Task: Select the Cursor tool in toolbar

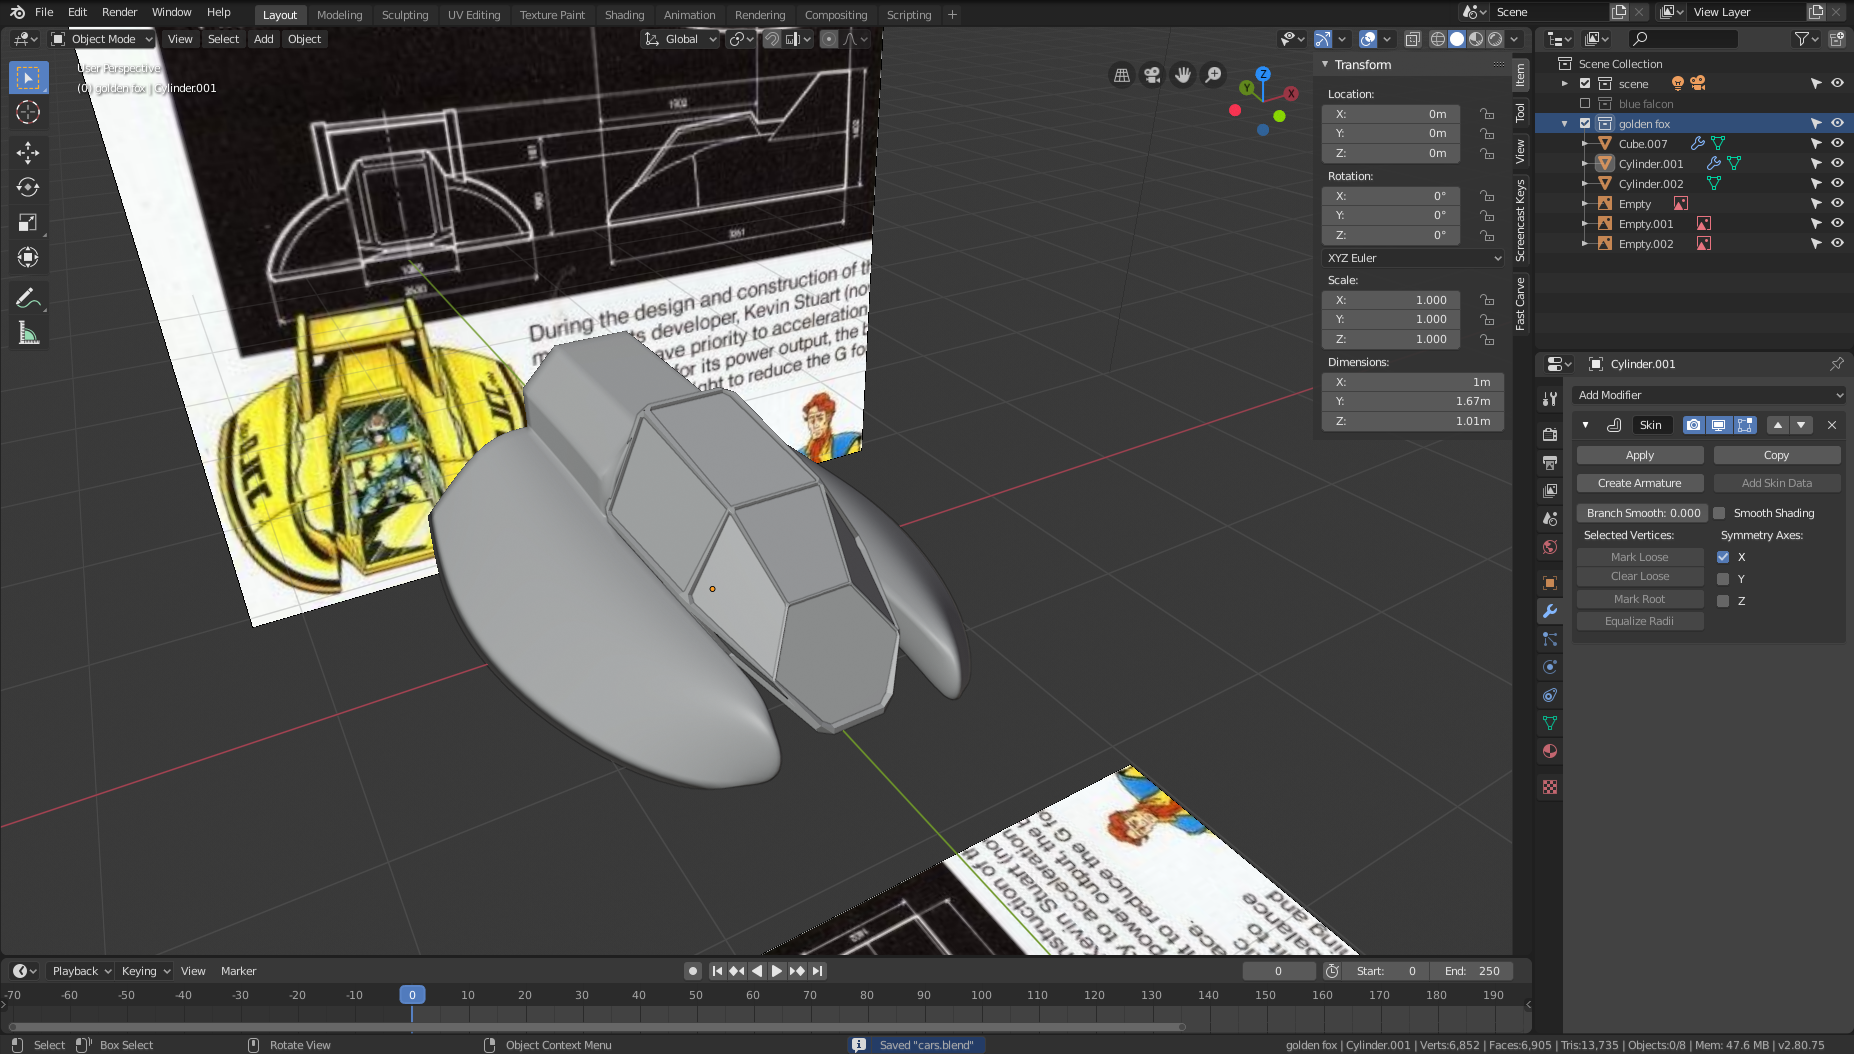Action: 28,112
